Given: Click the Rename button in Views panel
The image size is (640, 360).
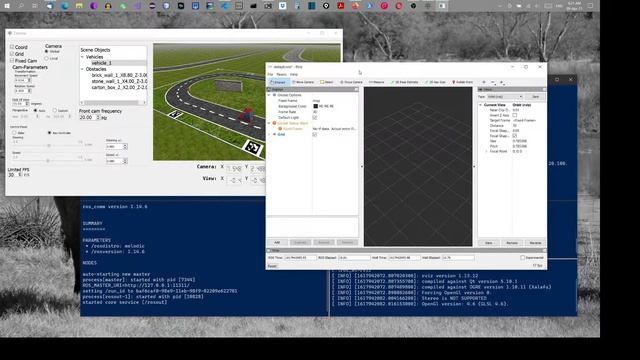Looking at the screenshot, I should coord(536,243).
